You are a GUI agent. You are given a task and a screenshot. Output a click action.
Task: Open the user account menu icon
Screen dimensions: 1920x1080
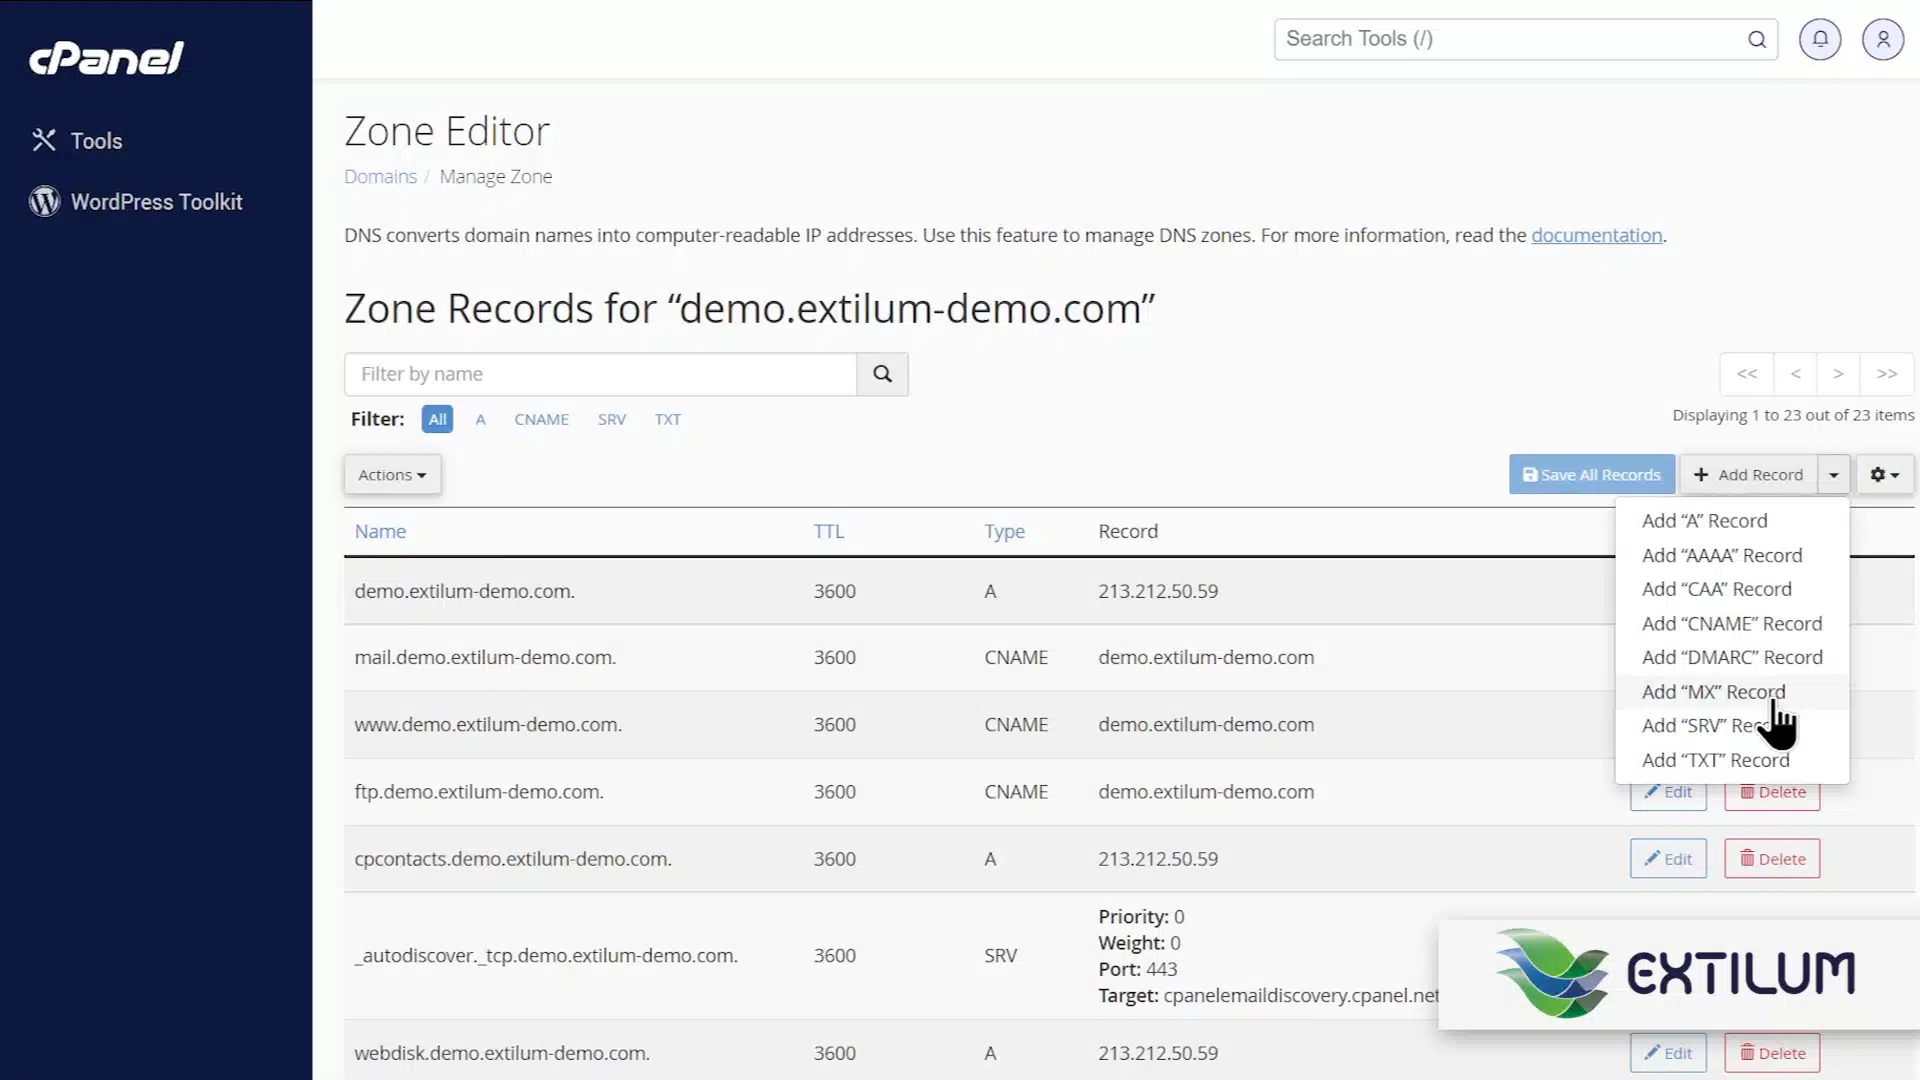point(1883,39)
